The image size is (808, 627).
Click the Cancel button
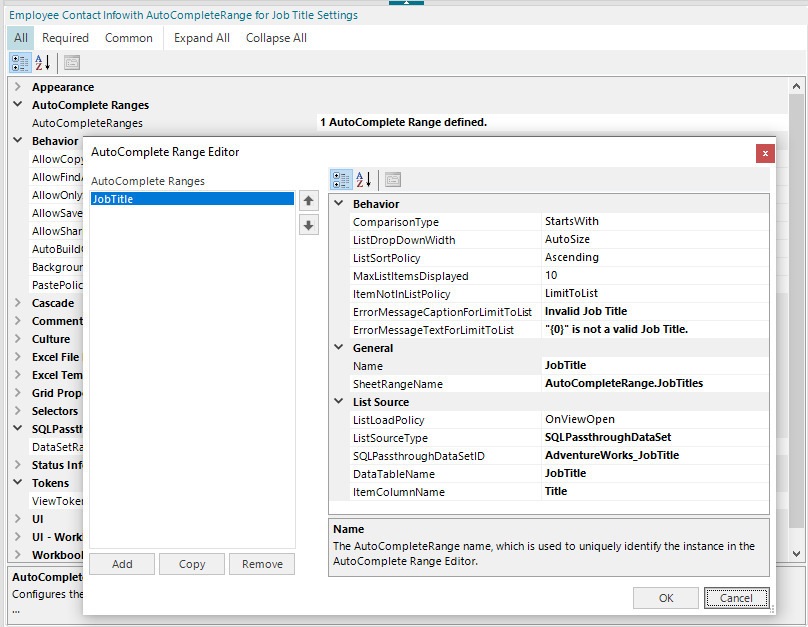pos(736,598)
